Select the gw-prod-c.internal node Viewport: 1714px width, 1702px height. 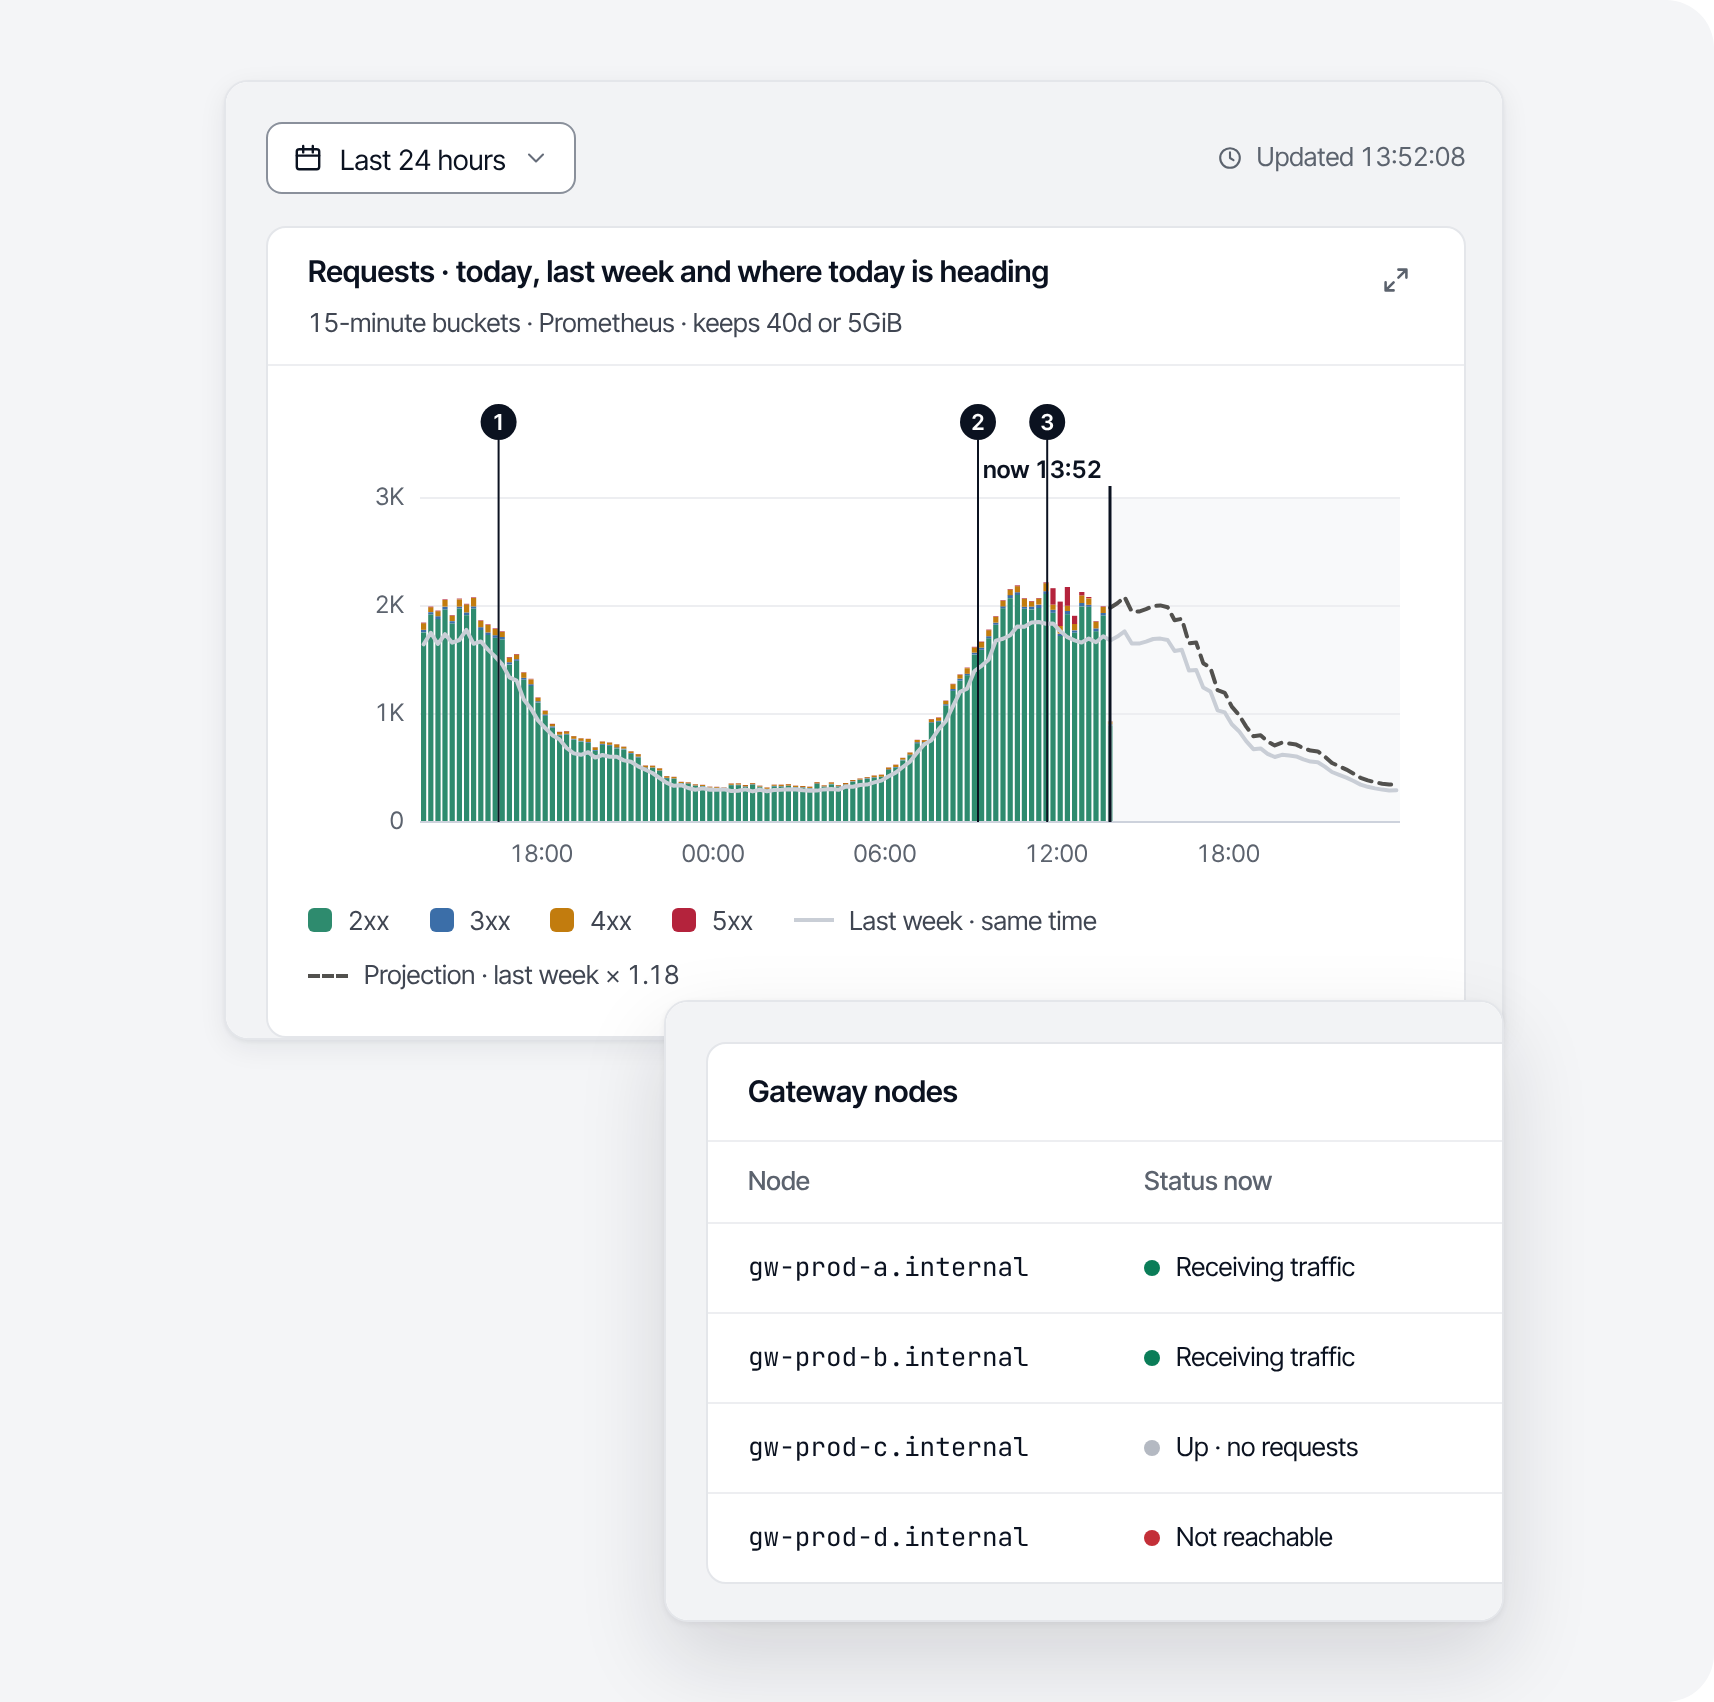pyautogui.click(x=888, y=1447)
